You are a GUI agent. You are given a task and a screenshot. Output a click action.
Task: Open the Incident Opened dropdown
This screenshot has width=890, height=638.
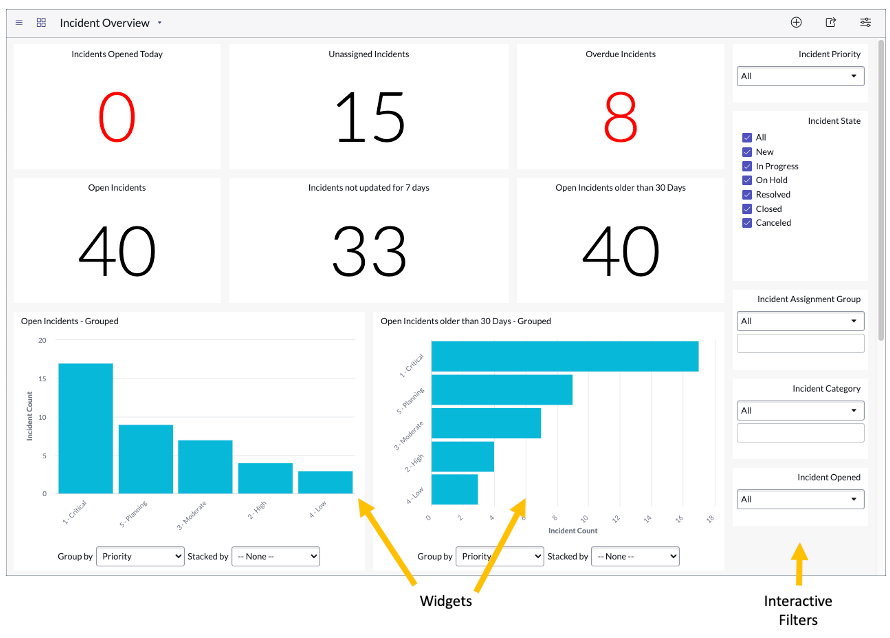(x=800, y=499)
